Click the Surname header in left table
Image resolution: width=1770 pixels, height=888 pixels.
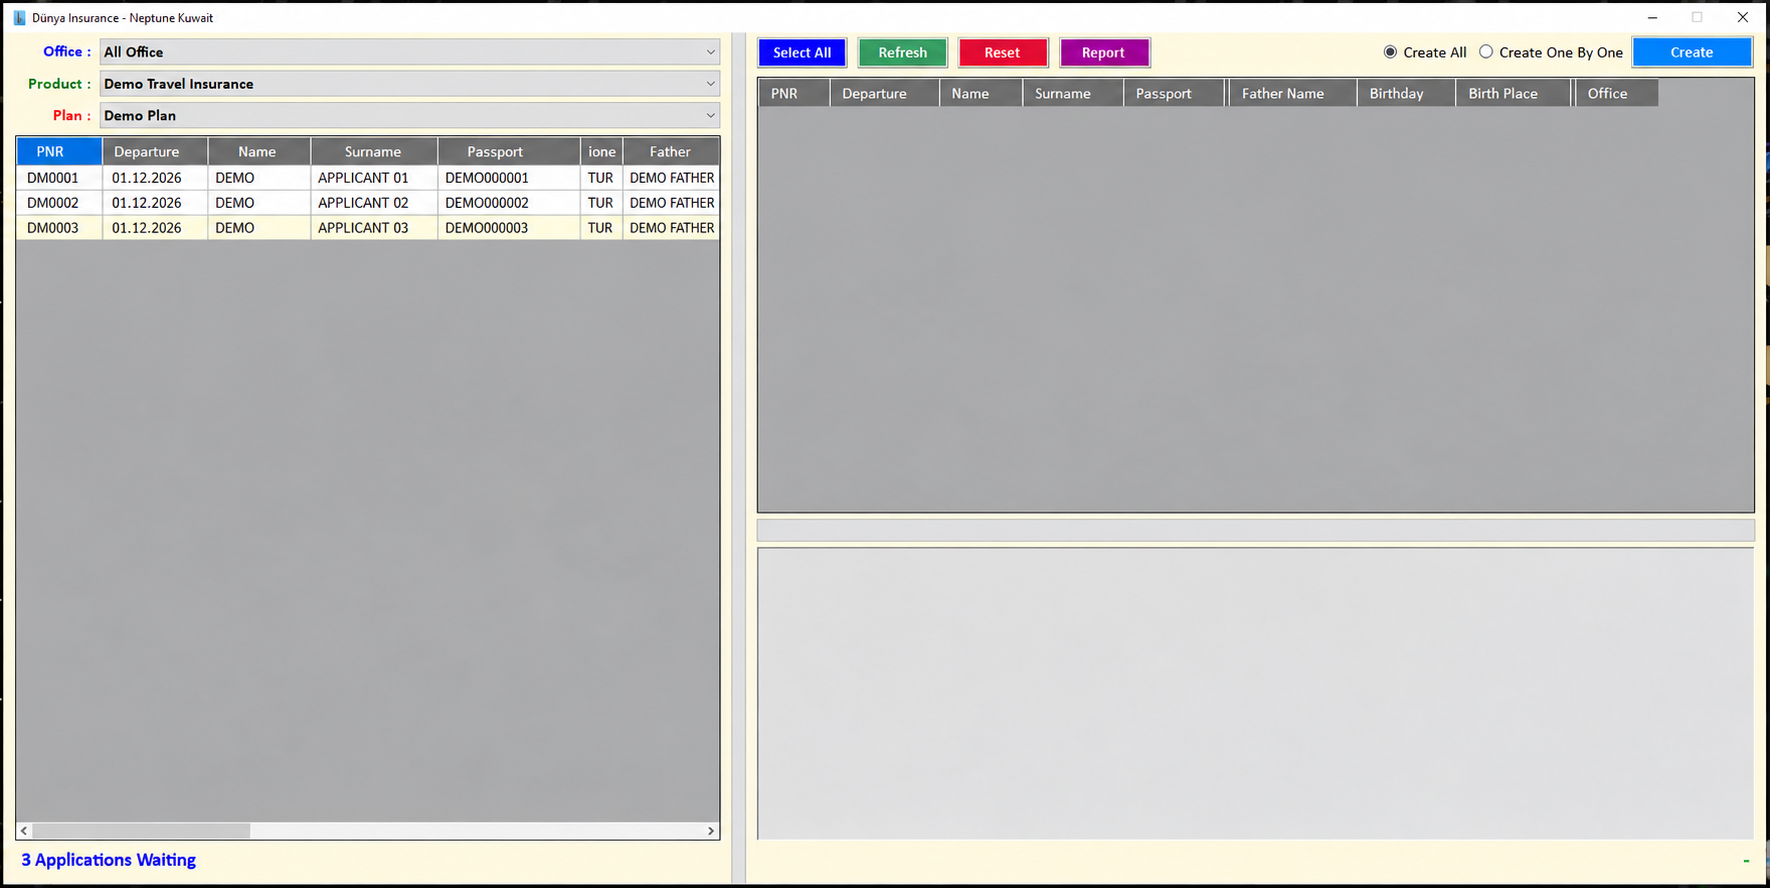pos(374,152)
